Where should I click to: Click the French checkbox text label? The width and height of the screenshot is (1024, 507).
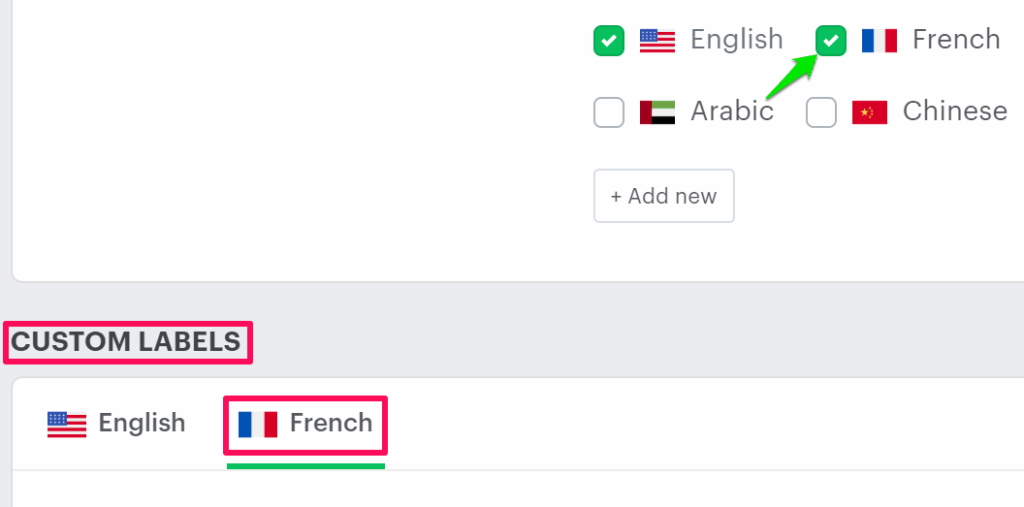pyautogui.click(x=956, y=40)
